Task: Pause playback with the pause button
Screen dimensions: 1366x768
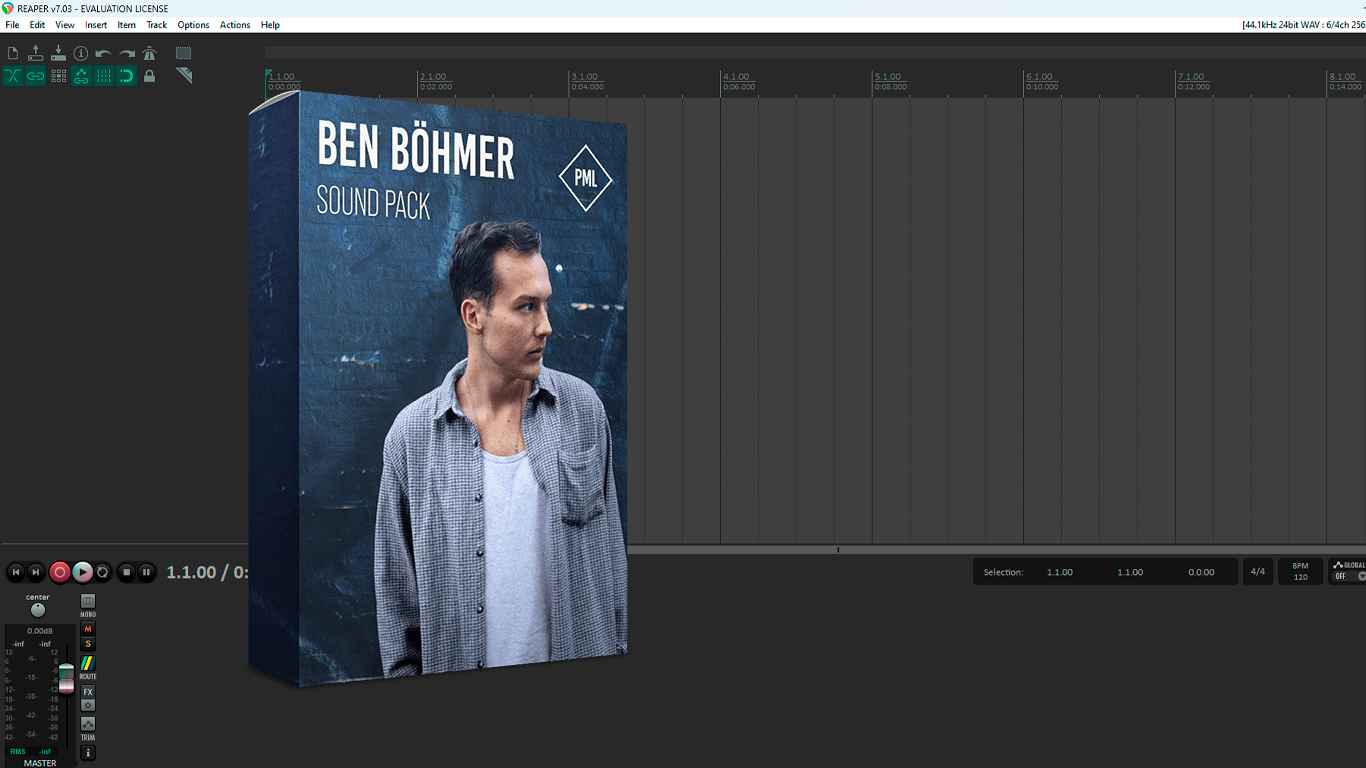Action: (x=146, y=572)
